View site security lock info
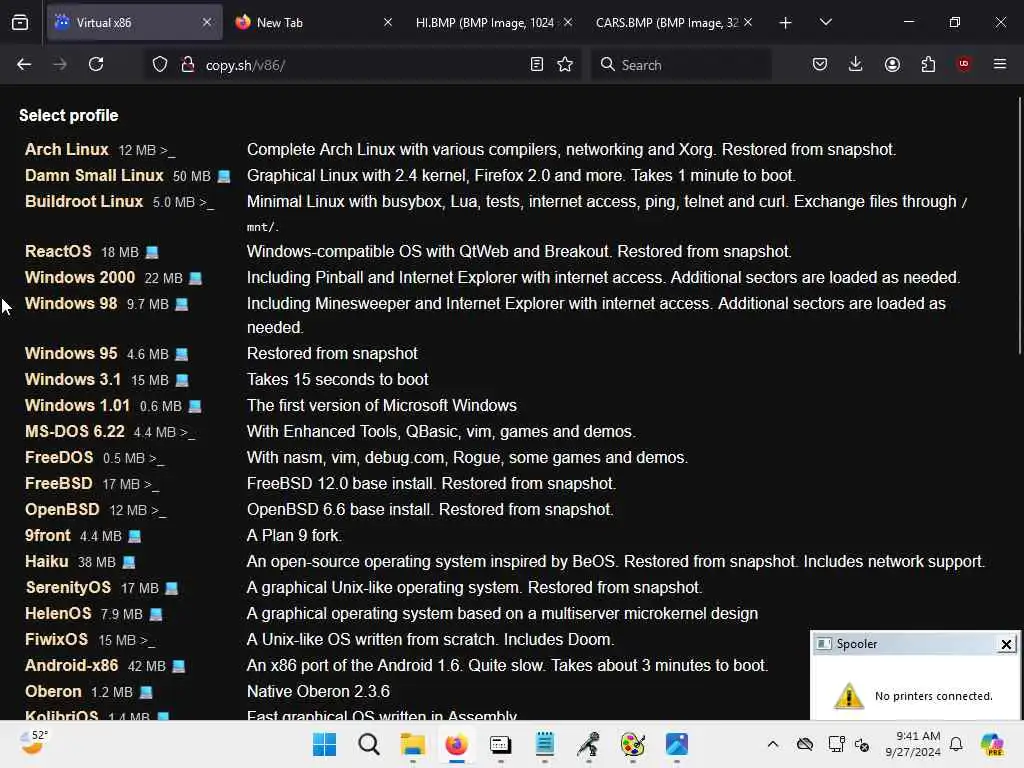The height and width of the screenshot is (768, 1024). pos(187,65)
